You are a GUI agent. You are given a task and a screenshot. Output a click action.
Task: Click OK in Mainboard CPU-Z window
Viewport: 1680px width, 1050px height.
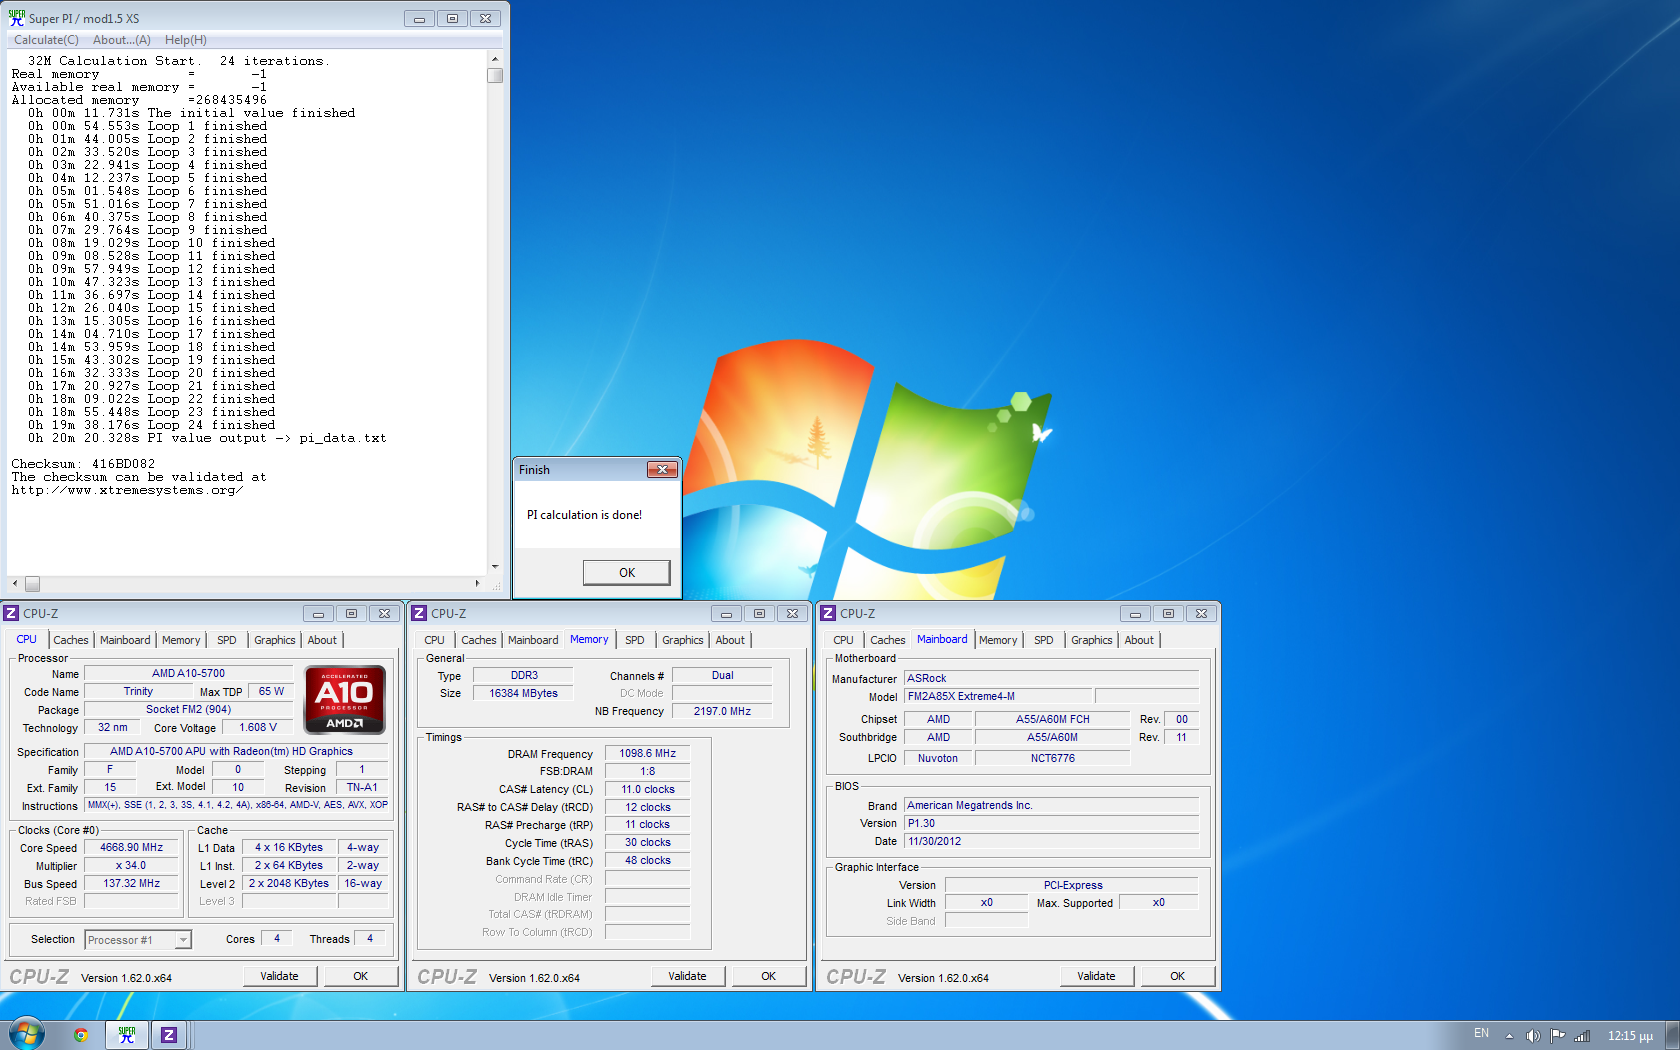pos(1177,976)
